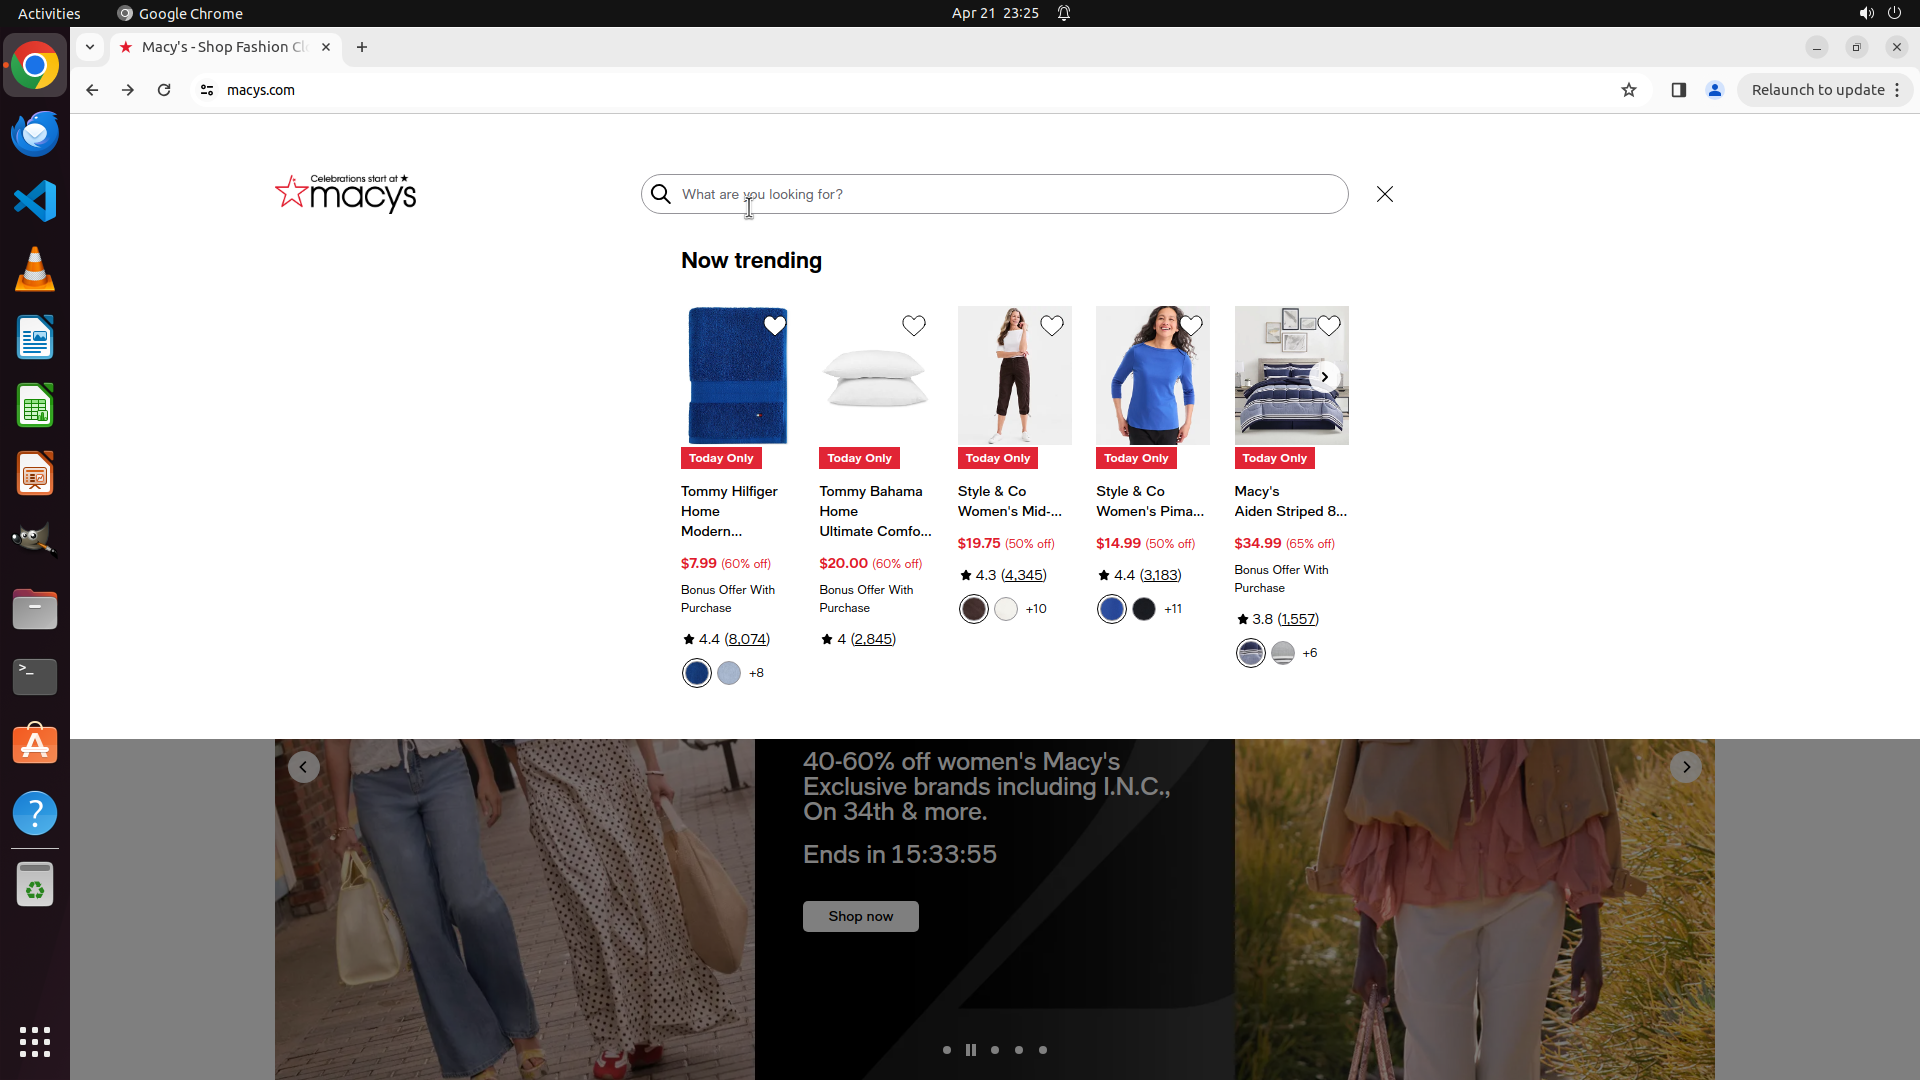This screenshot has height=1080, width=1920.
Task: Bookmark this page with star icon
Action: pos(1629,90)
